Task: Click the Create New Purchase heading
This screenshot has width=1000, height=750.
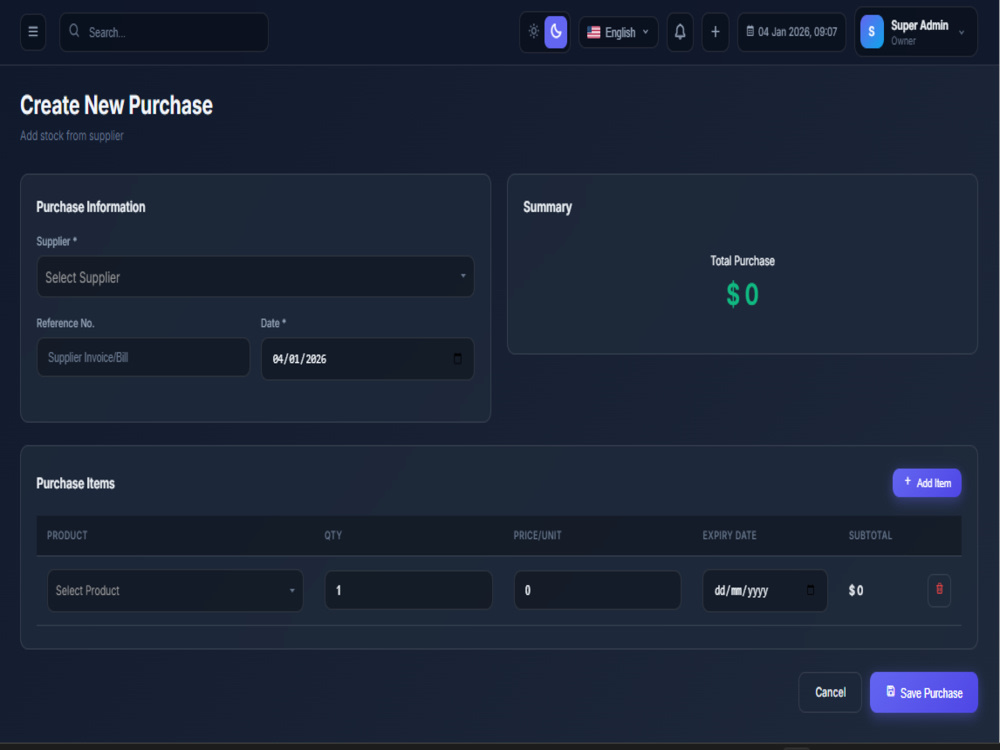Action: pyautogui.click(x=116, y=105)
